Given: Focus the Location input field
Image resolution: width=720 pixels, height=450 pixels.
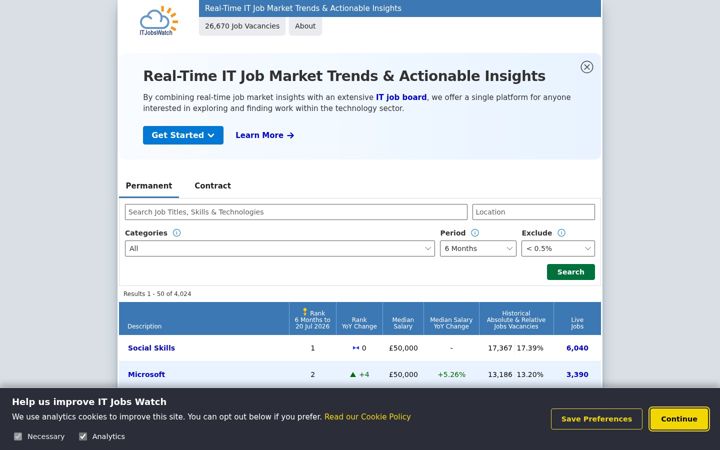Looking at the screenshot, I should [533, 212].
